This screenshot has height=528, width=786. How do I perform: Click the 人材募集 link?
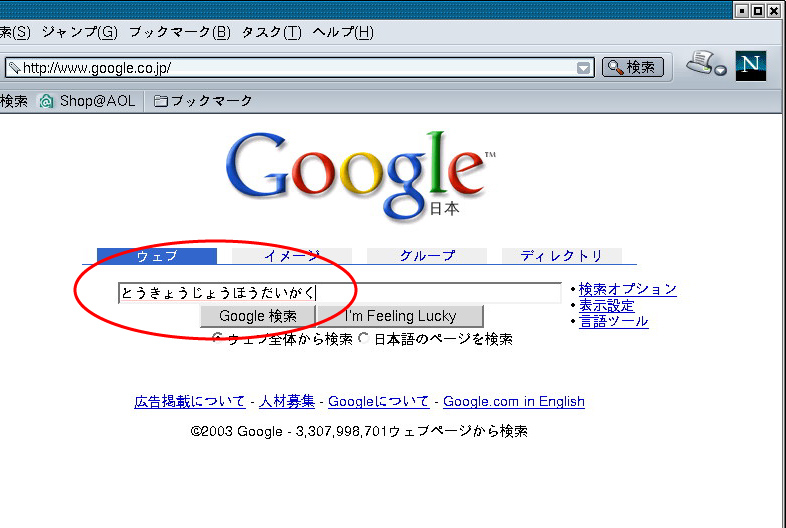tap(287, 401)
